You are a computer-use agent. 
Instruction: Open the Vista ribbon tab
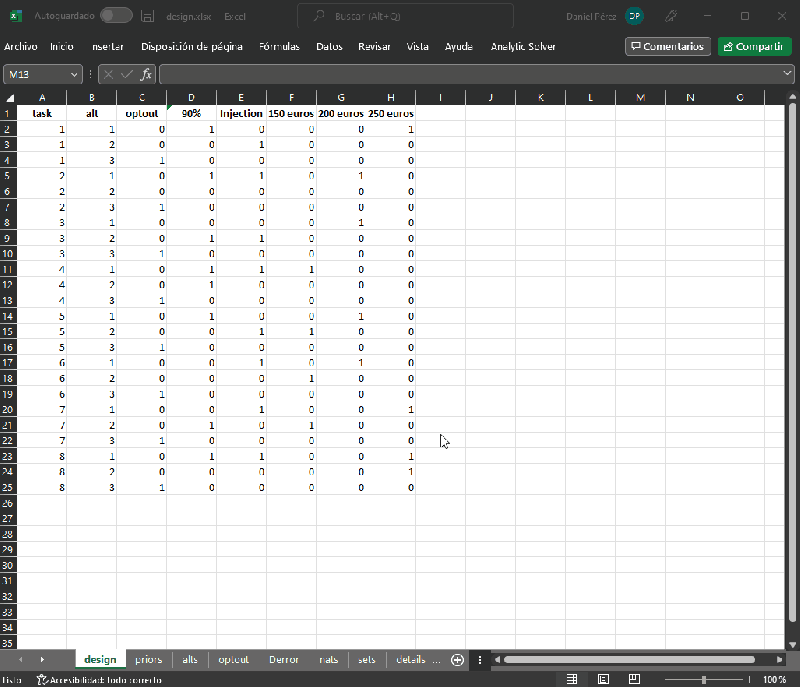tap(417, 46)
